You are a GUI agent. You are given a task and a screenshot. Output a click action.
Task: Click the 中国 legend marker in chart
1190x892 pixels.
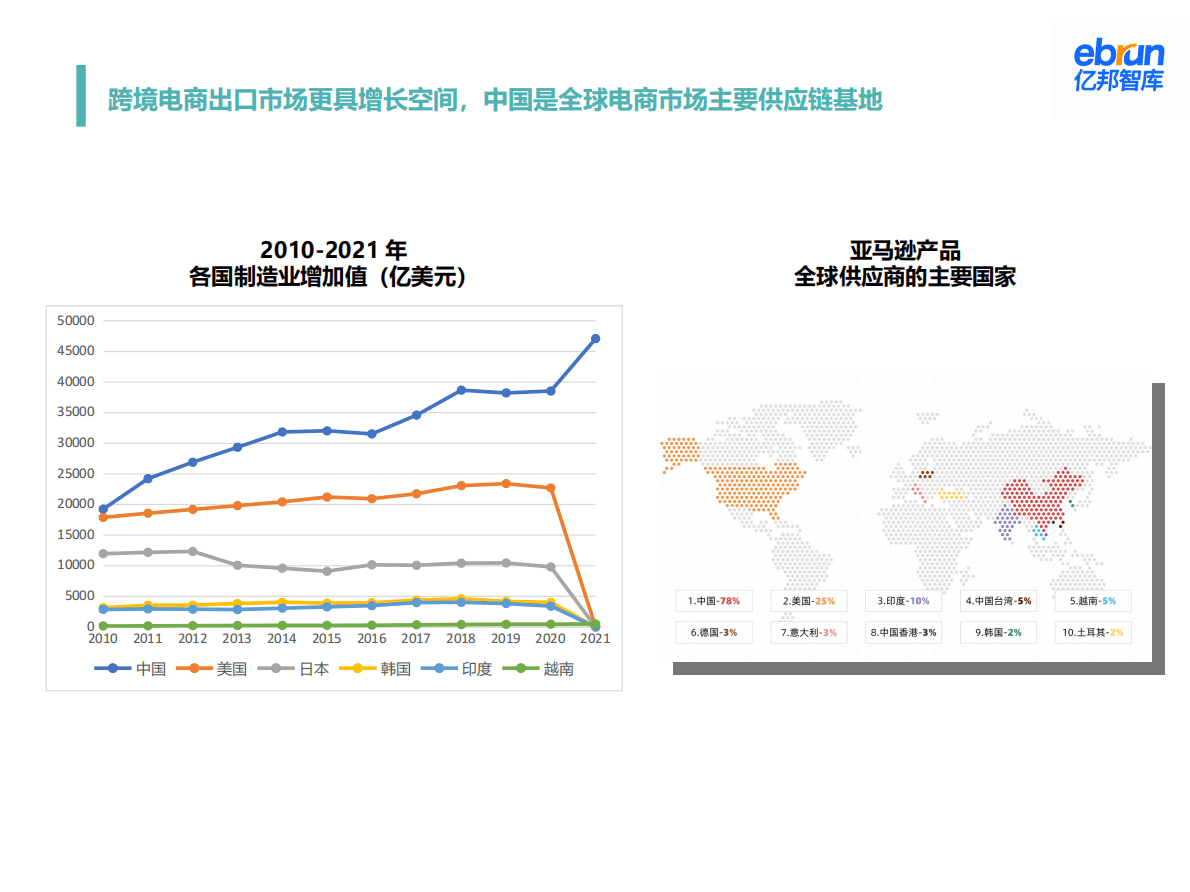pos(114,669)
